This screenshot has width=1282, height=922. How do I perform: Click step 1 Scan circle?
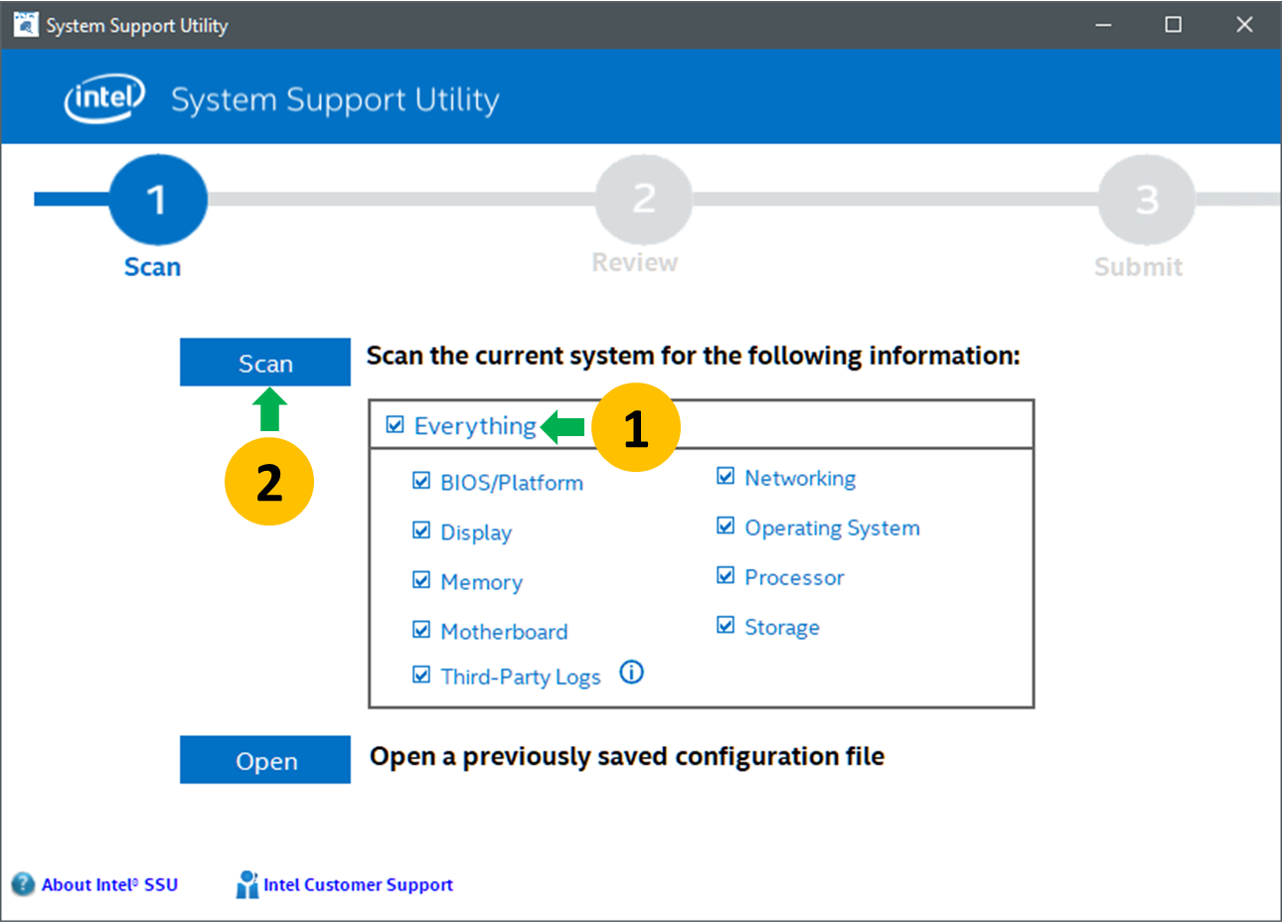point(158,200)
